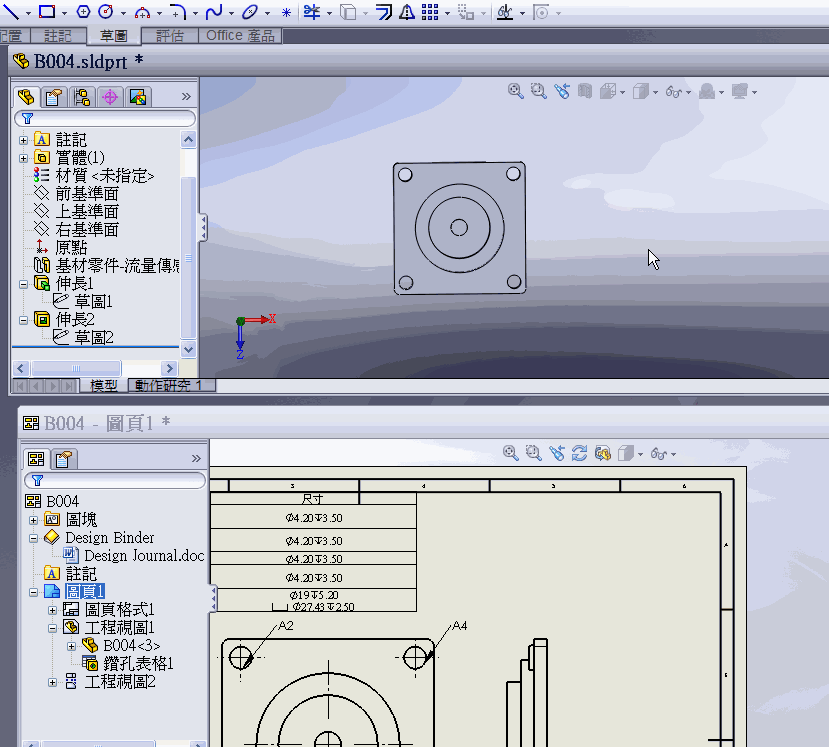This screenshot has width=829, height=747.
Task: Open Circle tool dropdown arrow
Action: coord(123,13)
